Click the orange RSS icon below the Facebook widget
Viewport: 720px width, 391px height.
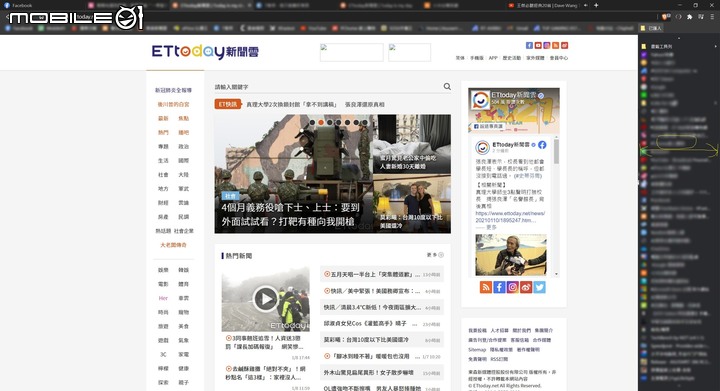click(486, 287)
